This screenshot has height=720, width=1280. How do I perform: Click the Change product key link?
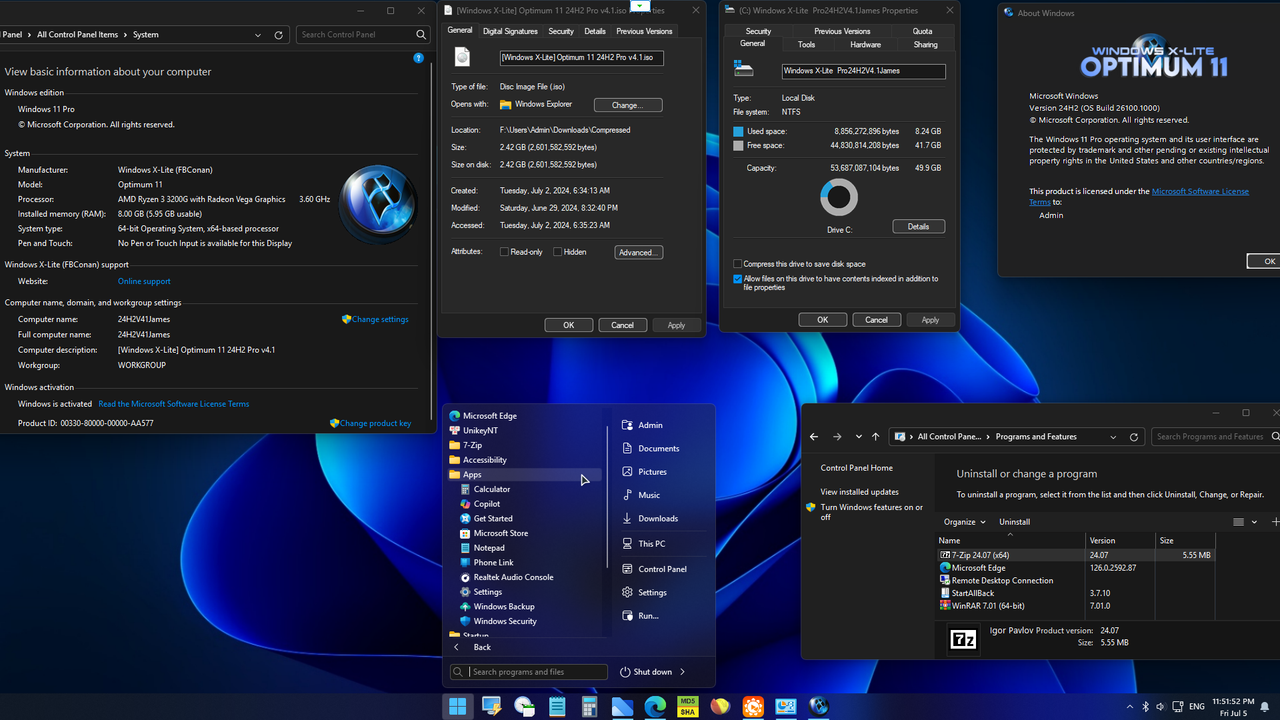coord(376,423)
